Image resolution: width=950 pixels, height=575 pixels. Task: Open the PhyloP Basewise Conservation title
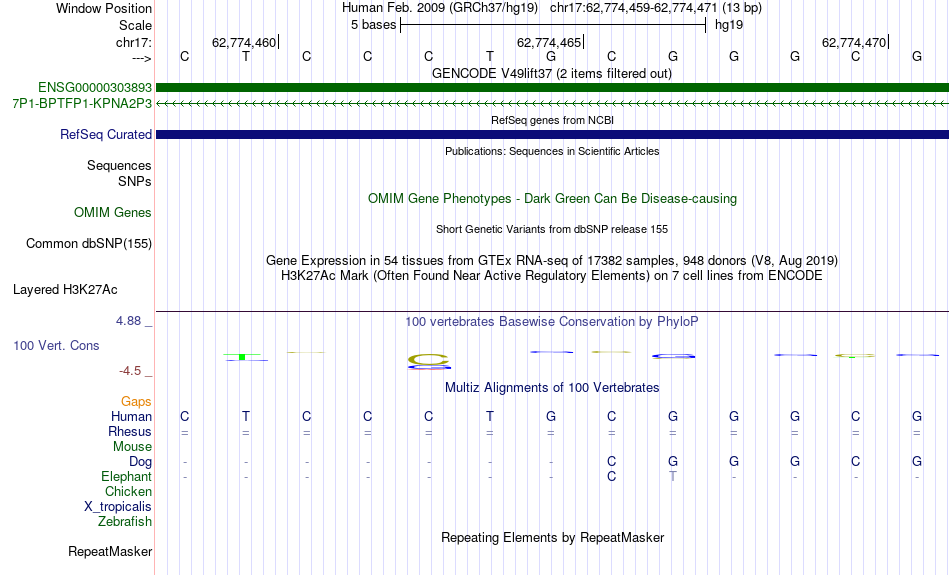(552, 322)
